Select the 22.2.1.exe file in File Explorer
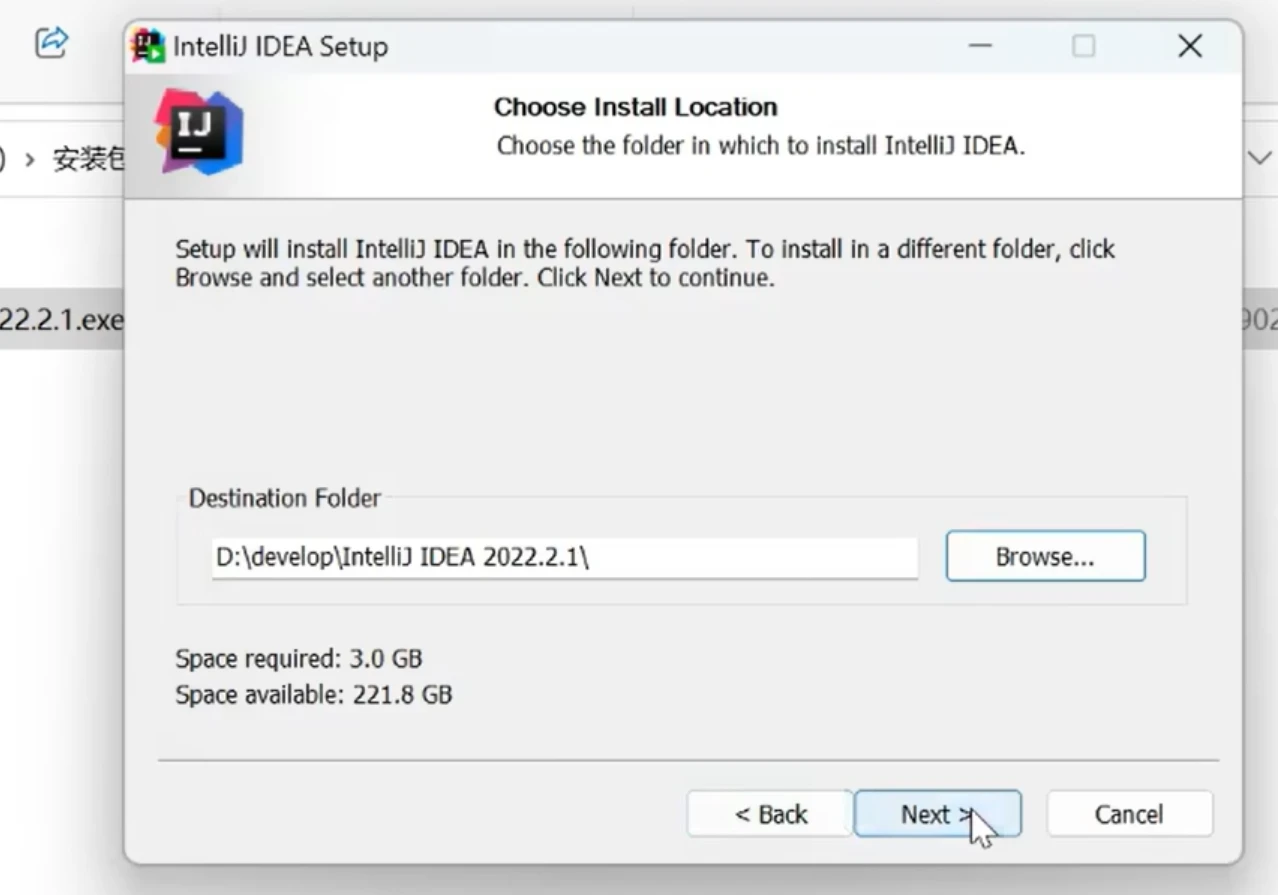1278x895 pixels. click(x=62, y=320)
